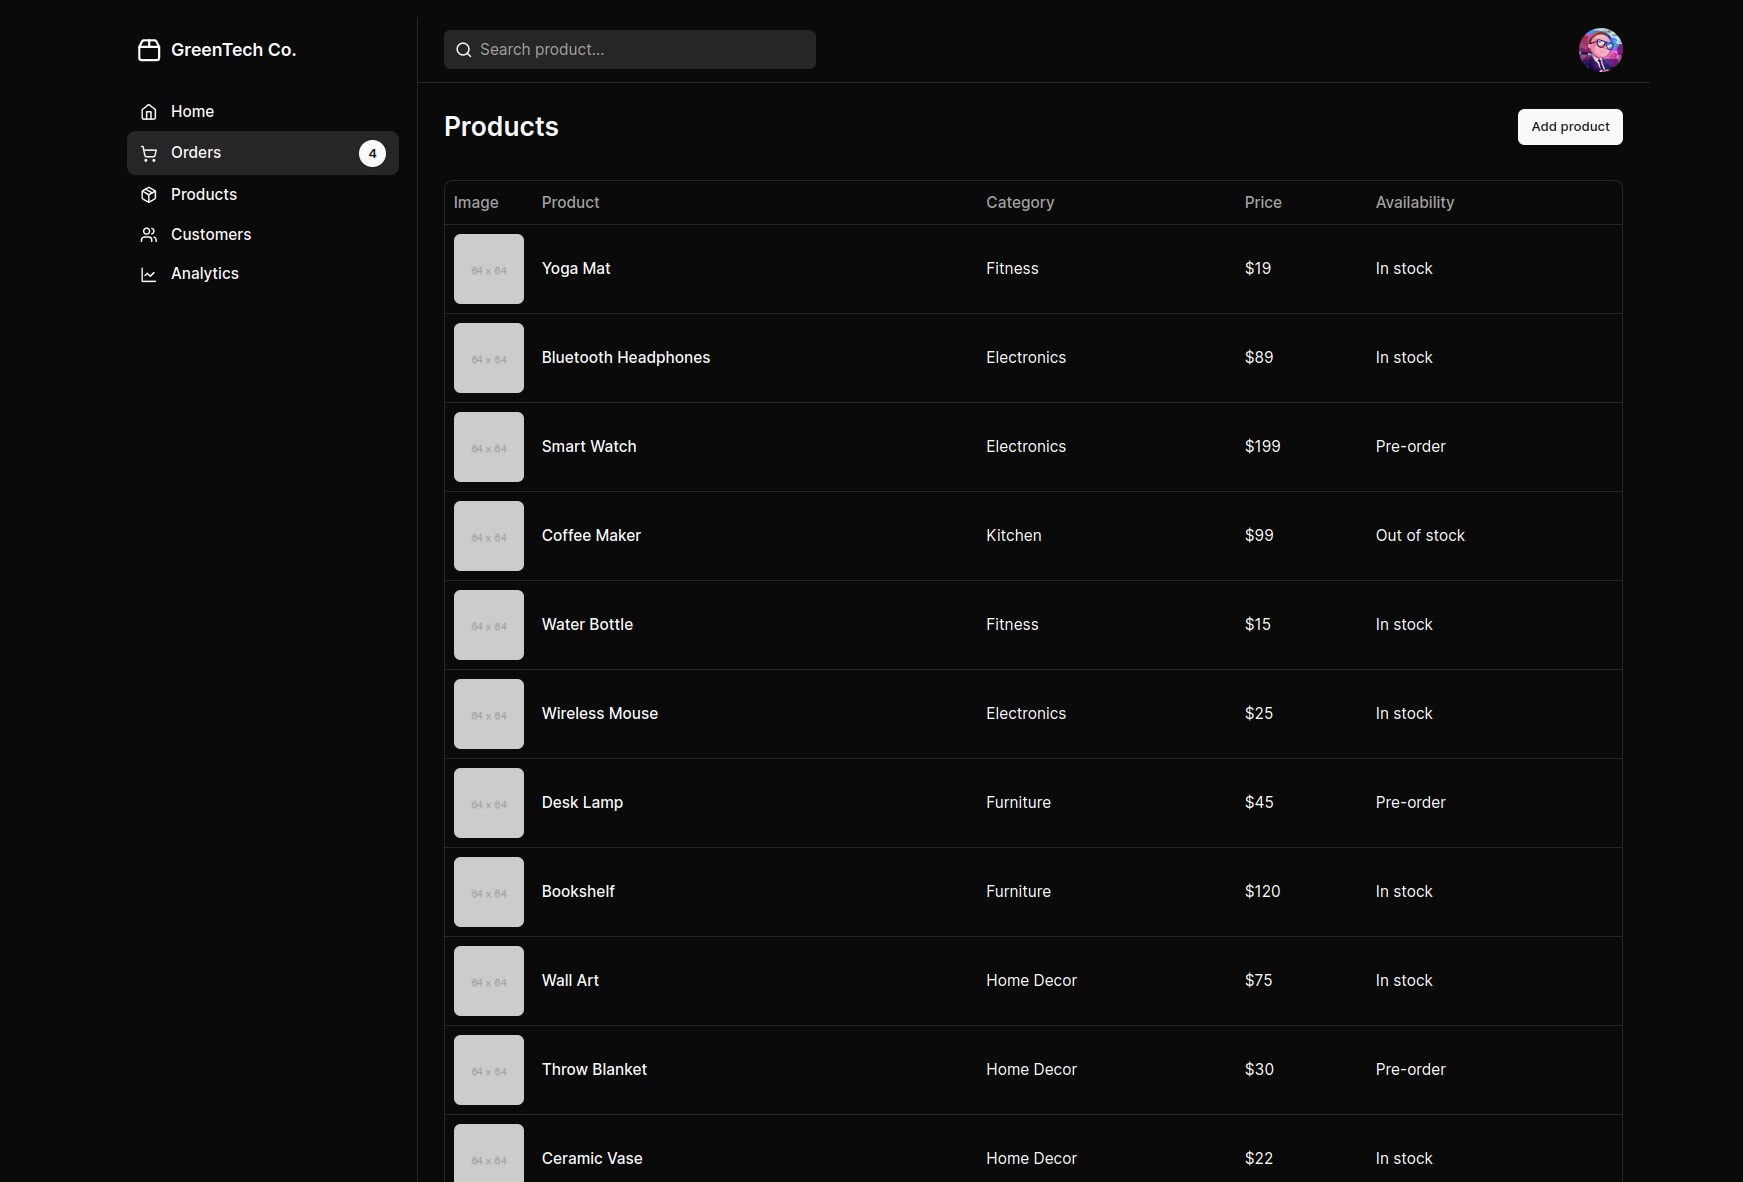Click the Bluetooth Headphones image thumbnail
Viewport: 1743px width, 1182px height.
coord(489,358)
